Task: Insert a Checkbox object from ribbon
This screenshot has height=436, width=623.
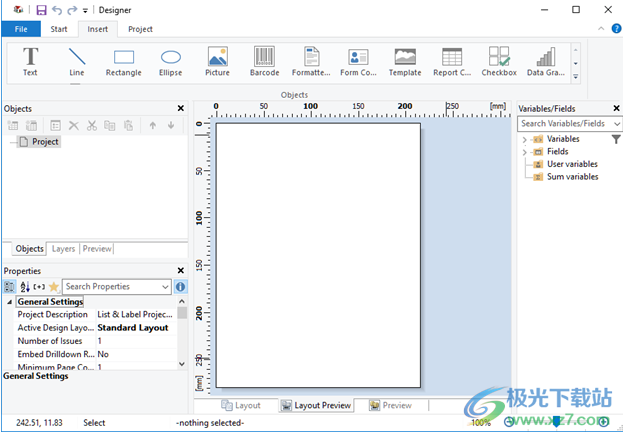Action: [499, 61]
